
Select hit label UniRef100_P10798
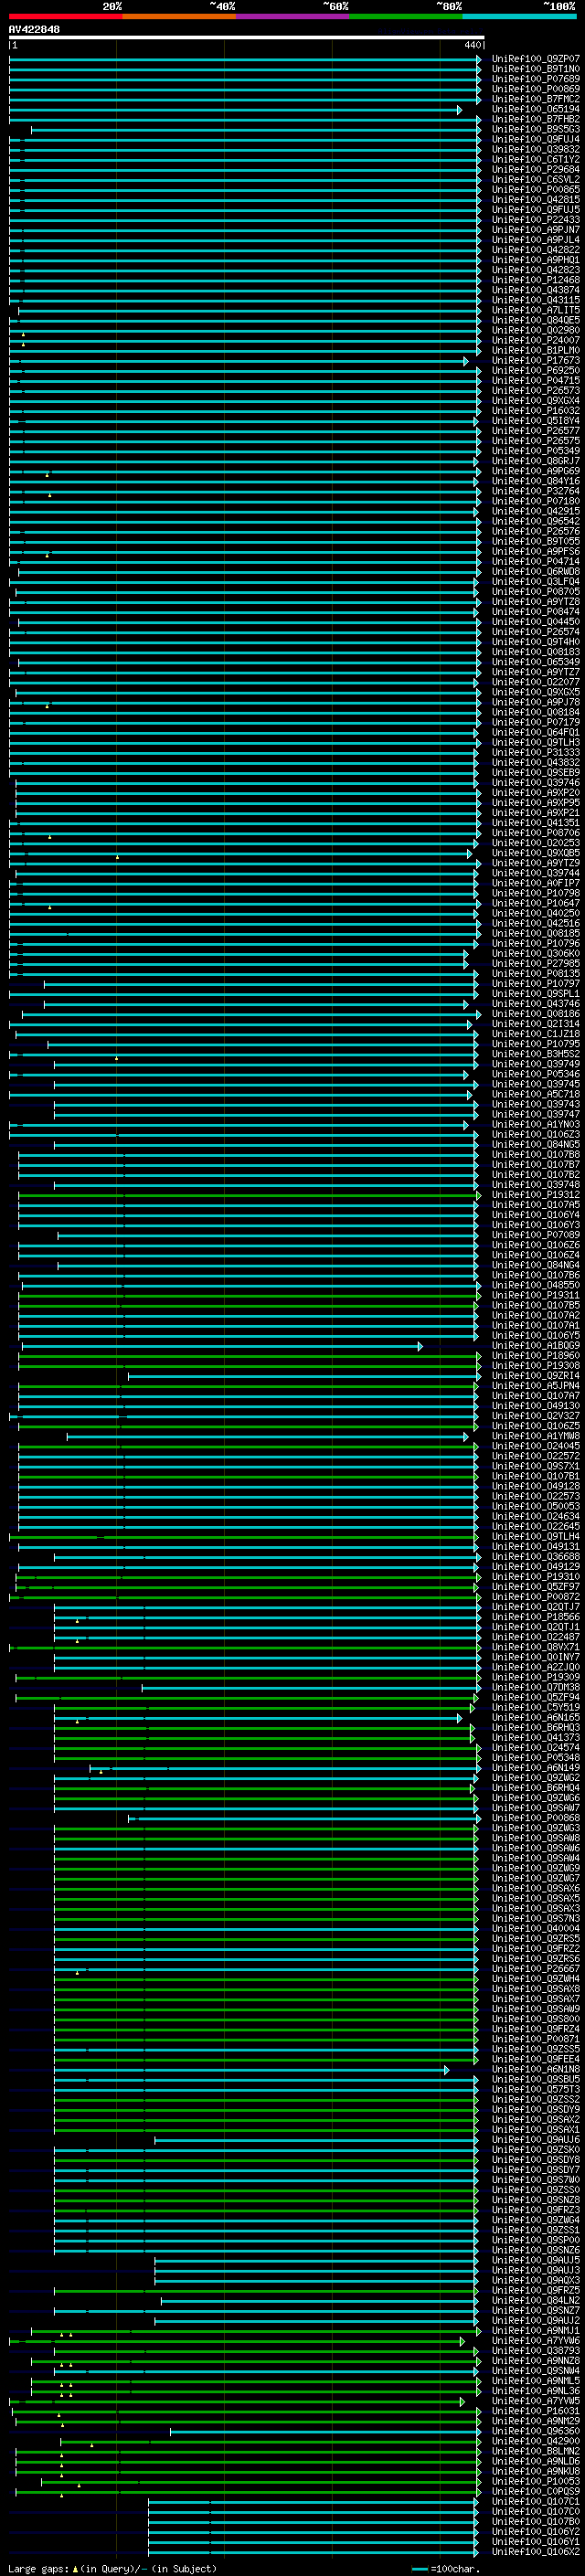point(536,893)
